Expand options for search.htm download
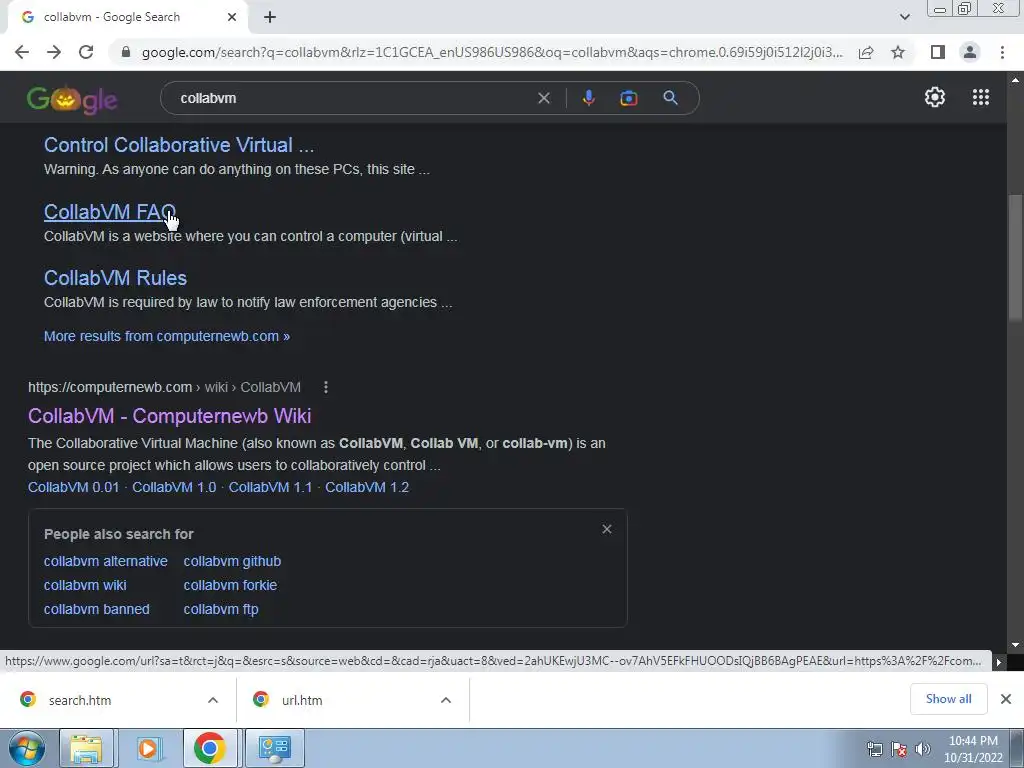The height and width of the screenshot is (768, 1024). [213, 700]
